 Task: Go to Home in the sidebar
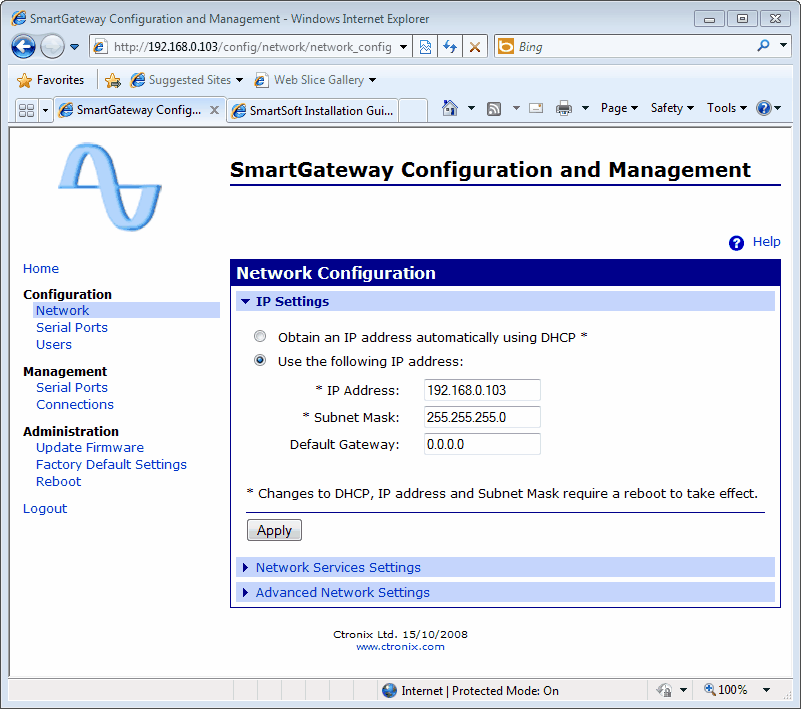point(41,269)
